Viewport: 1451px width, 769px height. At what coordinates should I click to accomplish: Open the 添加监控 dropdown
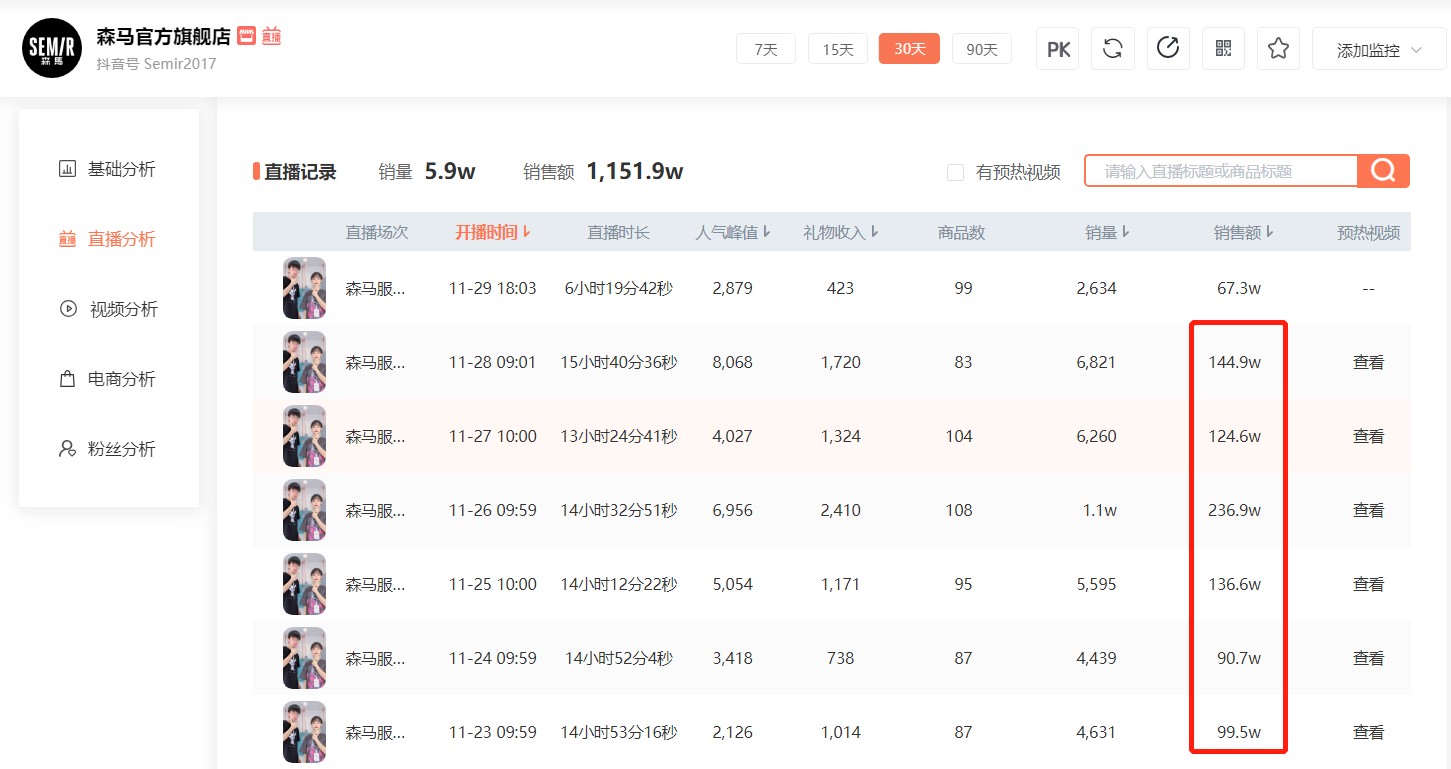(x=1379, y=50)
